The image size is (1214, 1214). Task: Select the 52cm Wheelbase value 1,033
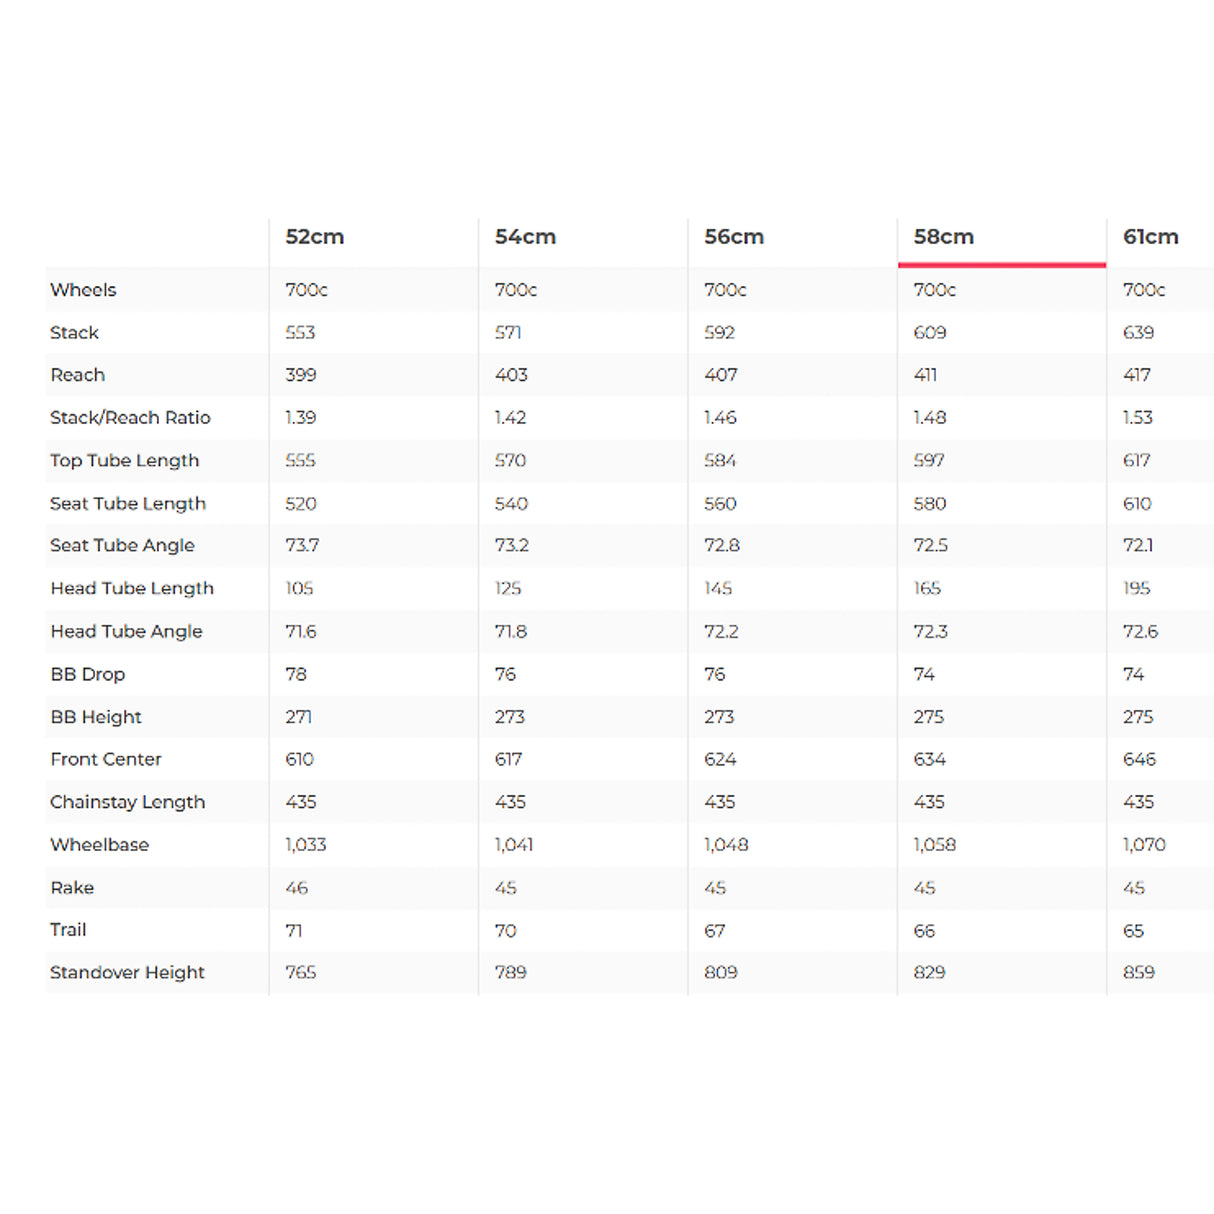pos(305,845)
